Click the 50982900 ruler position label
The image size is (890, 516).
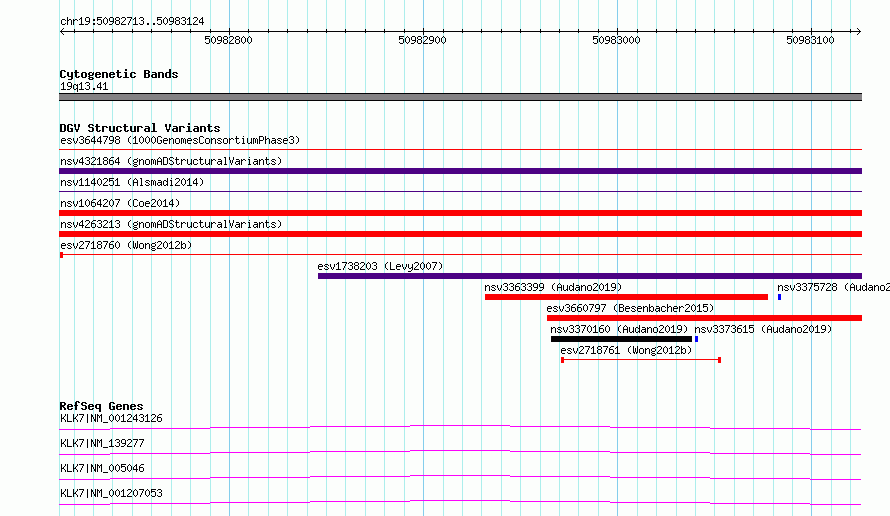tap(422, 40)
